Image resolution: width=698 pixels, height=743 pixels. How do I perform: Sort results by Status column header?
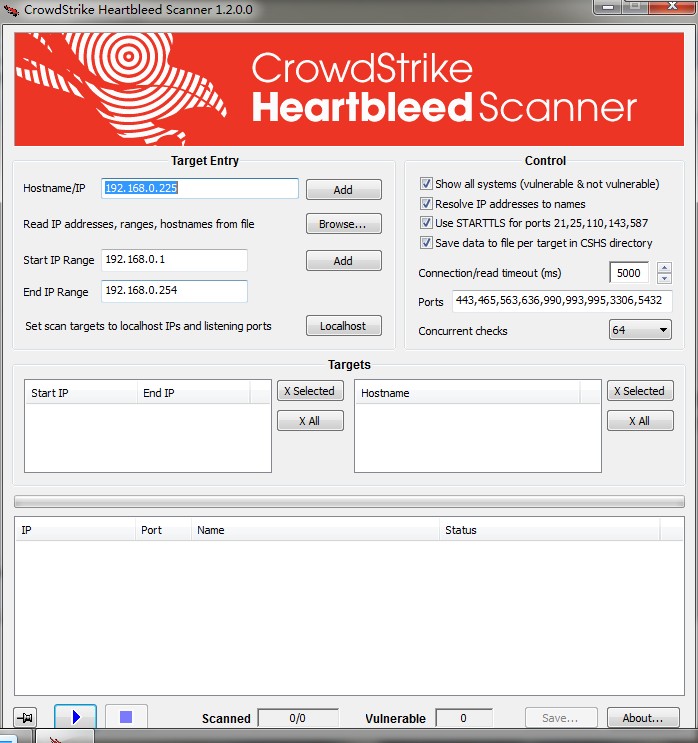click(x=550, y=530)
